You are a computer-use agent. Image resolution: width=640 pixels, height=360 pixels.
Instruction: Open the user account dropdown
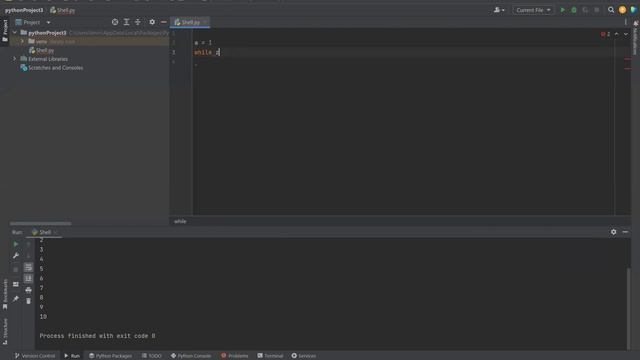tap(499, 10)
